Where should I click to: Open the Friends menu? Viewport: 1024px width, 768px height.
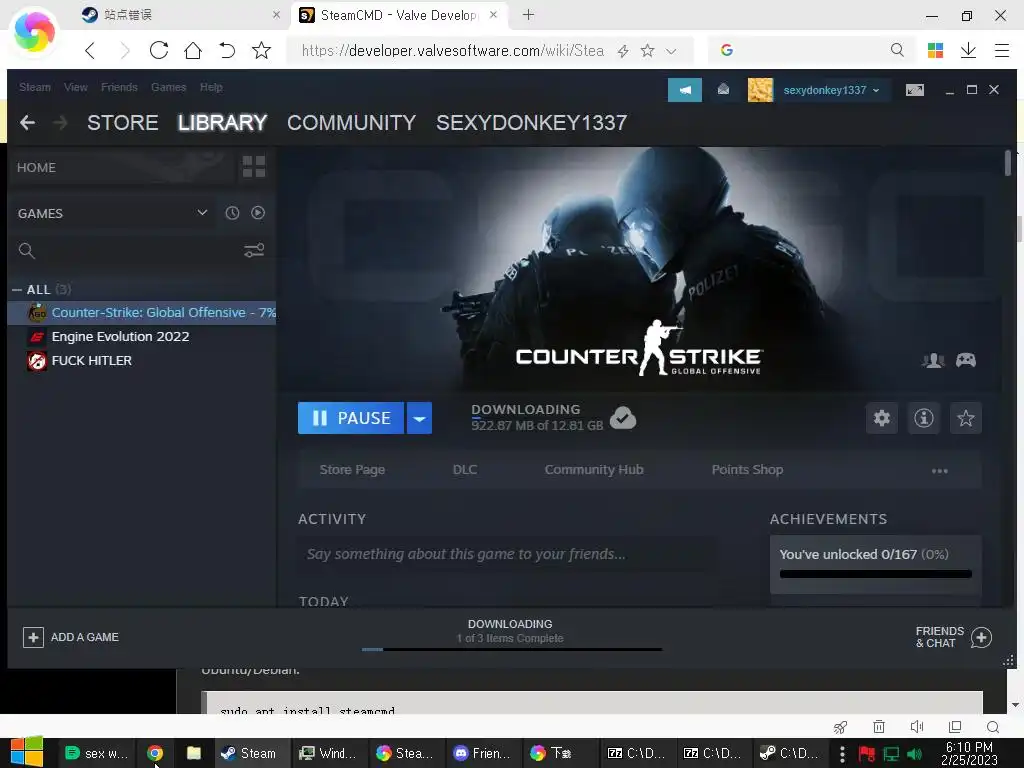tap(119, 87)
